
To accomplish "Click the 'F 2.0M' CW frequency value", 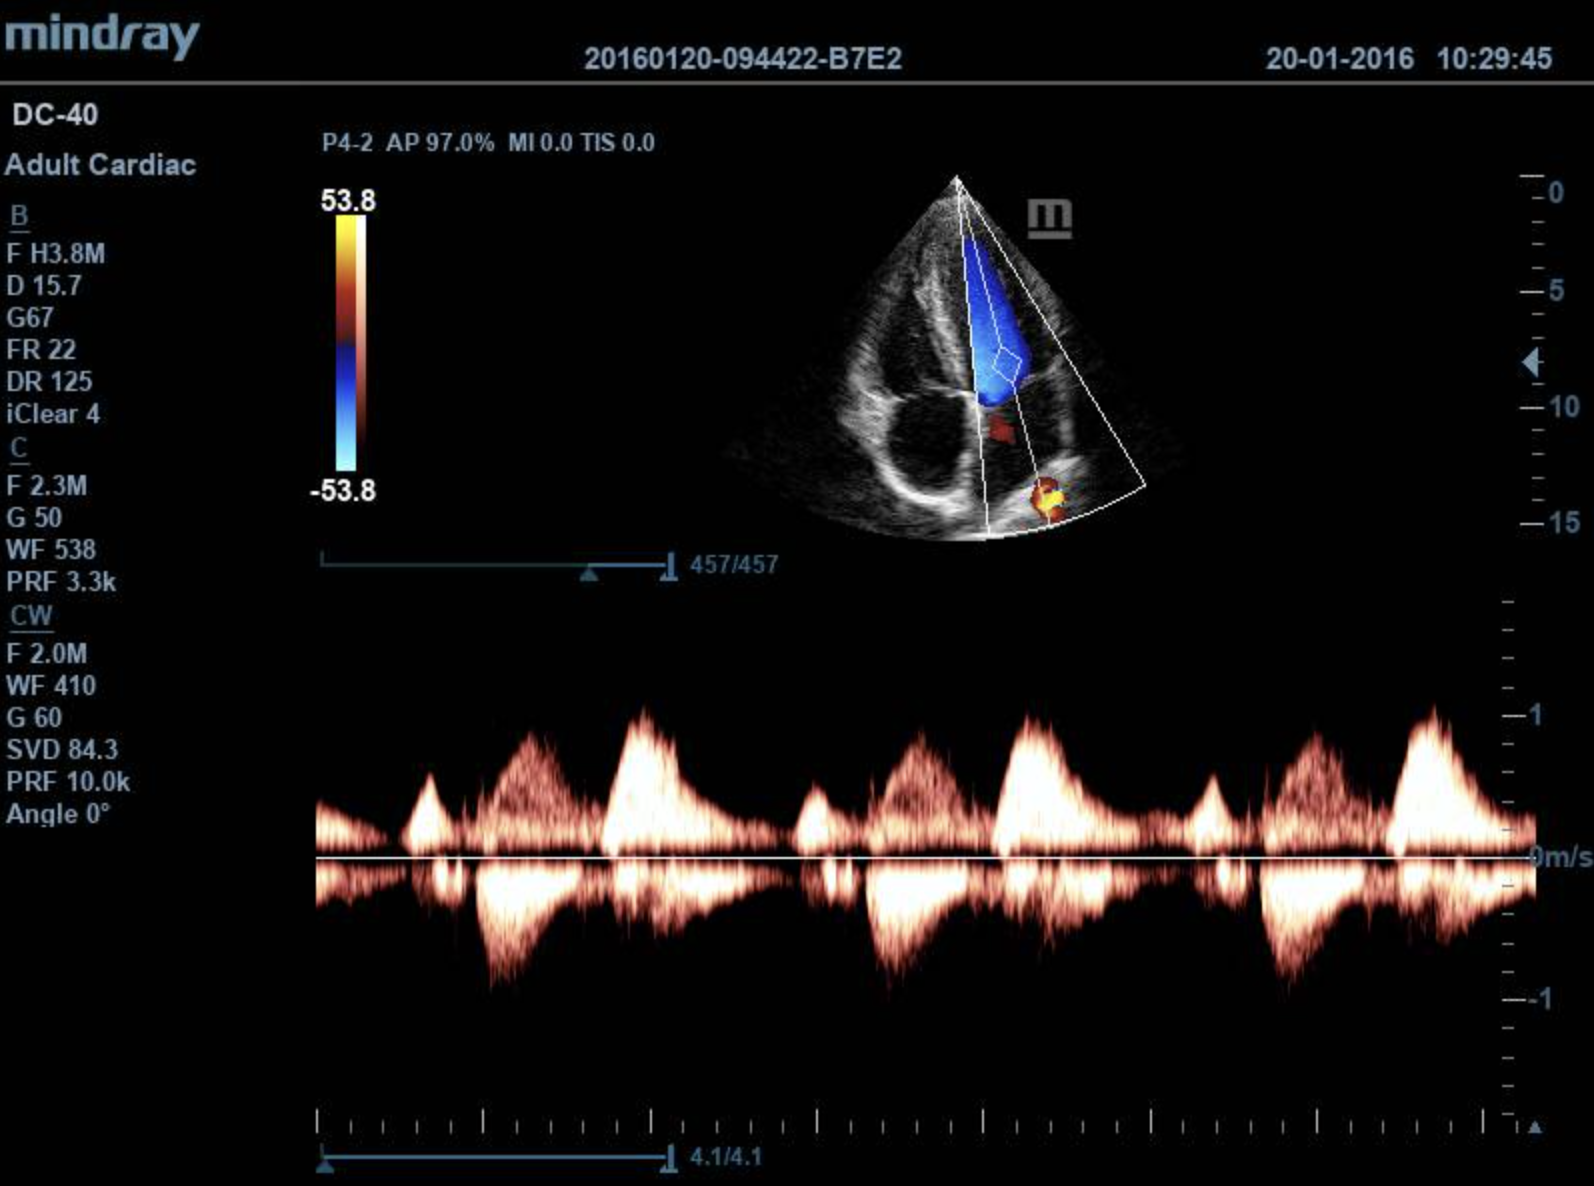I will tap(47, 654).
